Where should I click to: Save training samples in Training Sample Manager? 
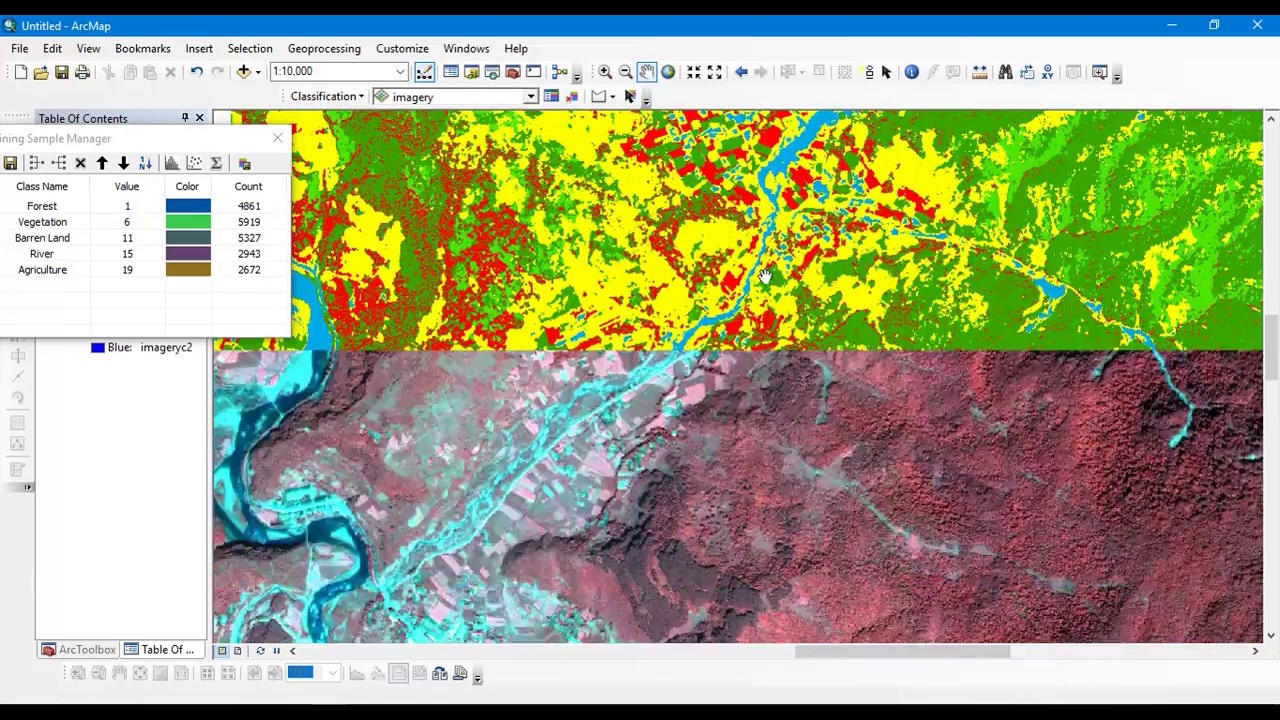[10, 163]
